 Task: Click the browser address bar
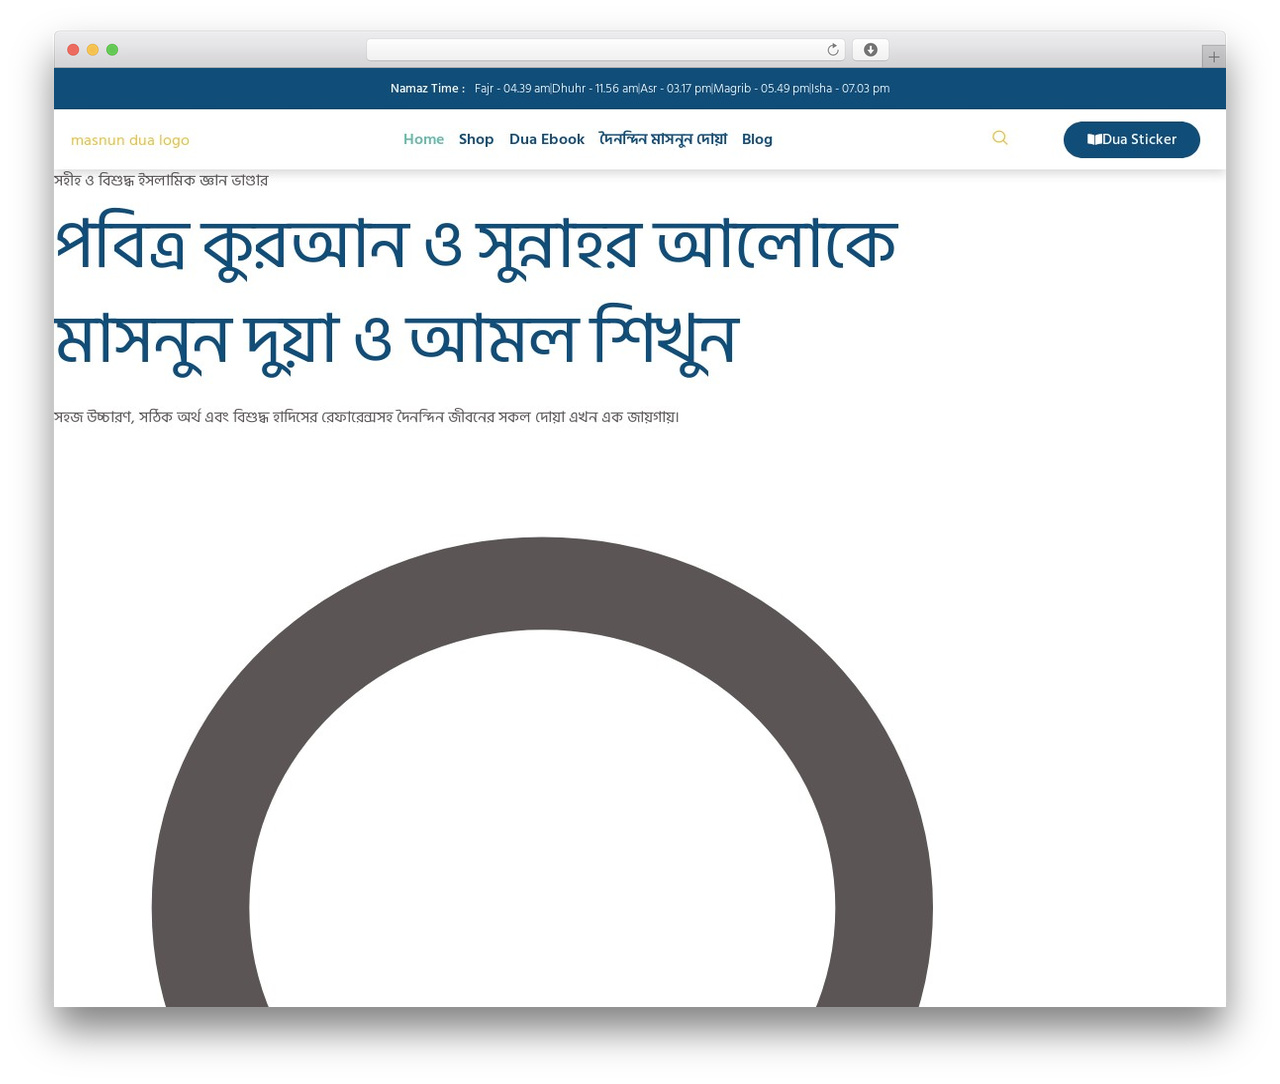click(x=605, y=50)
